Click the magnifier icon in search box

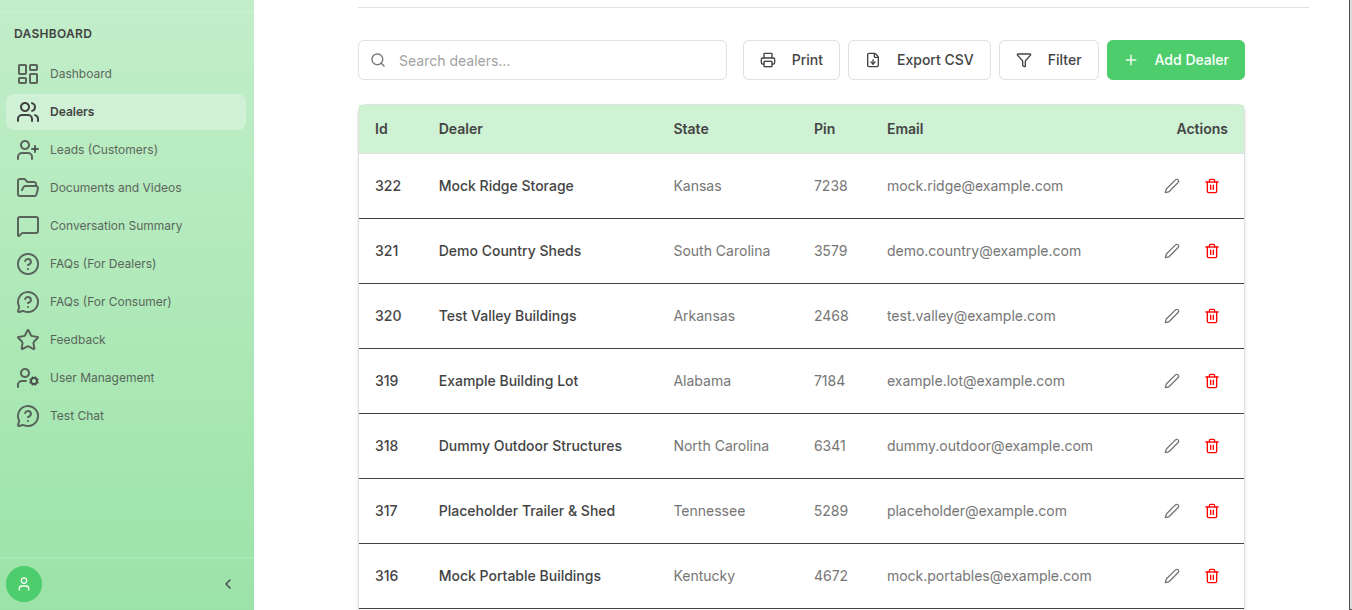click(x=378, y=60)
